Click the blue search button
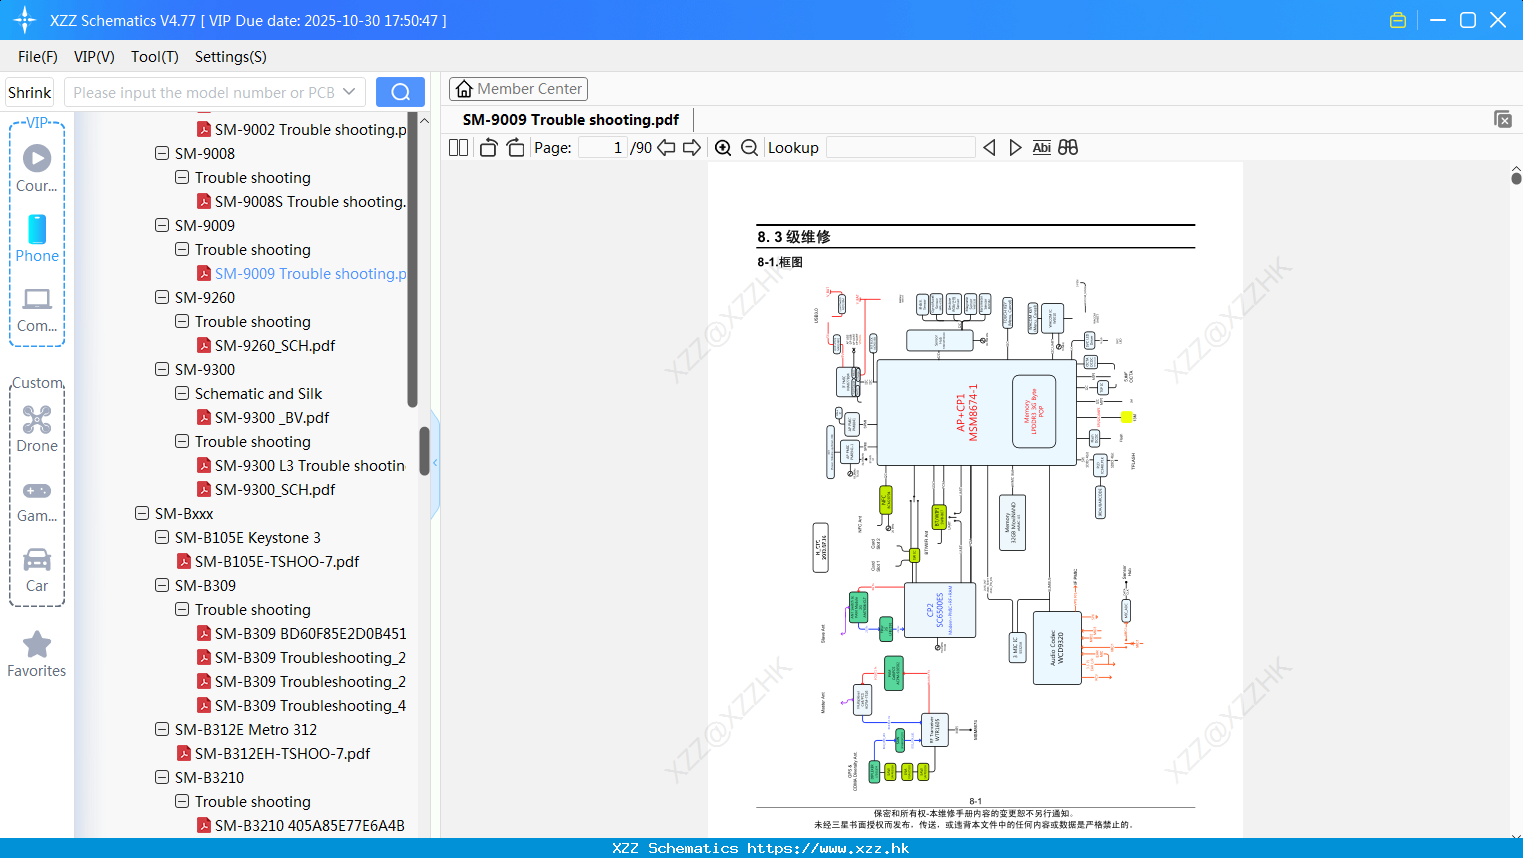 (400, 92)
